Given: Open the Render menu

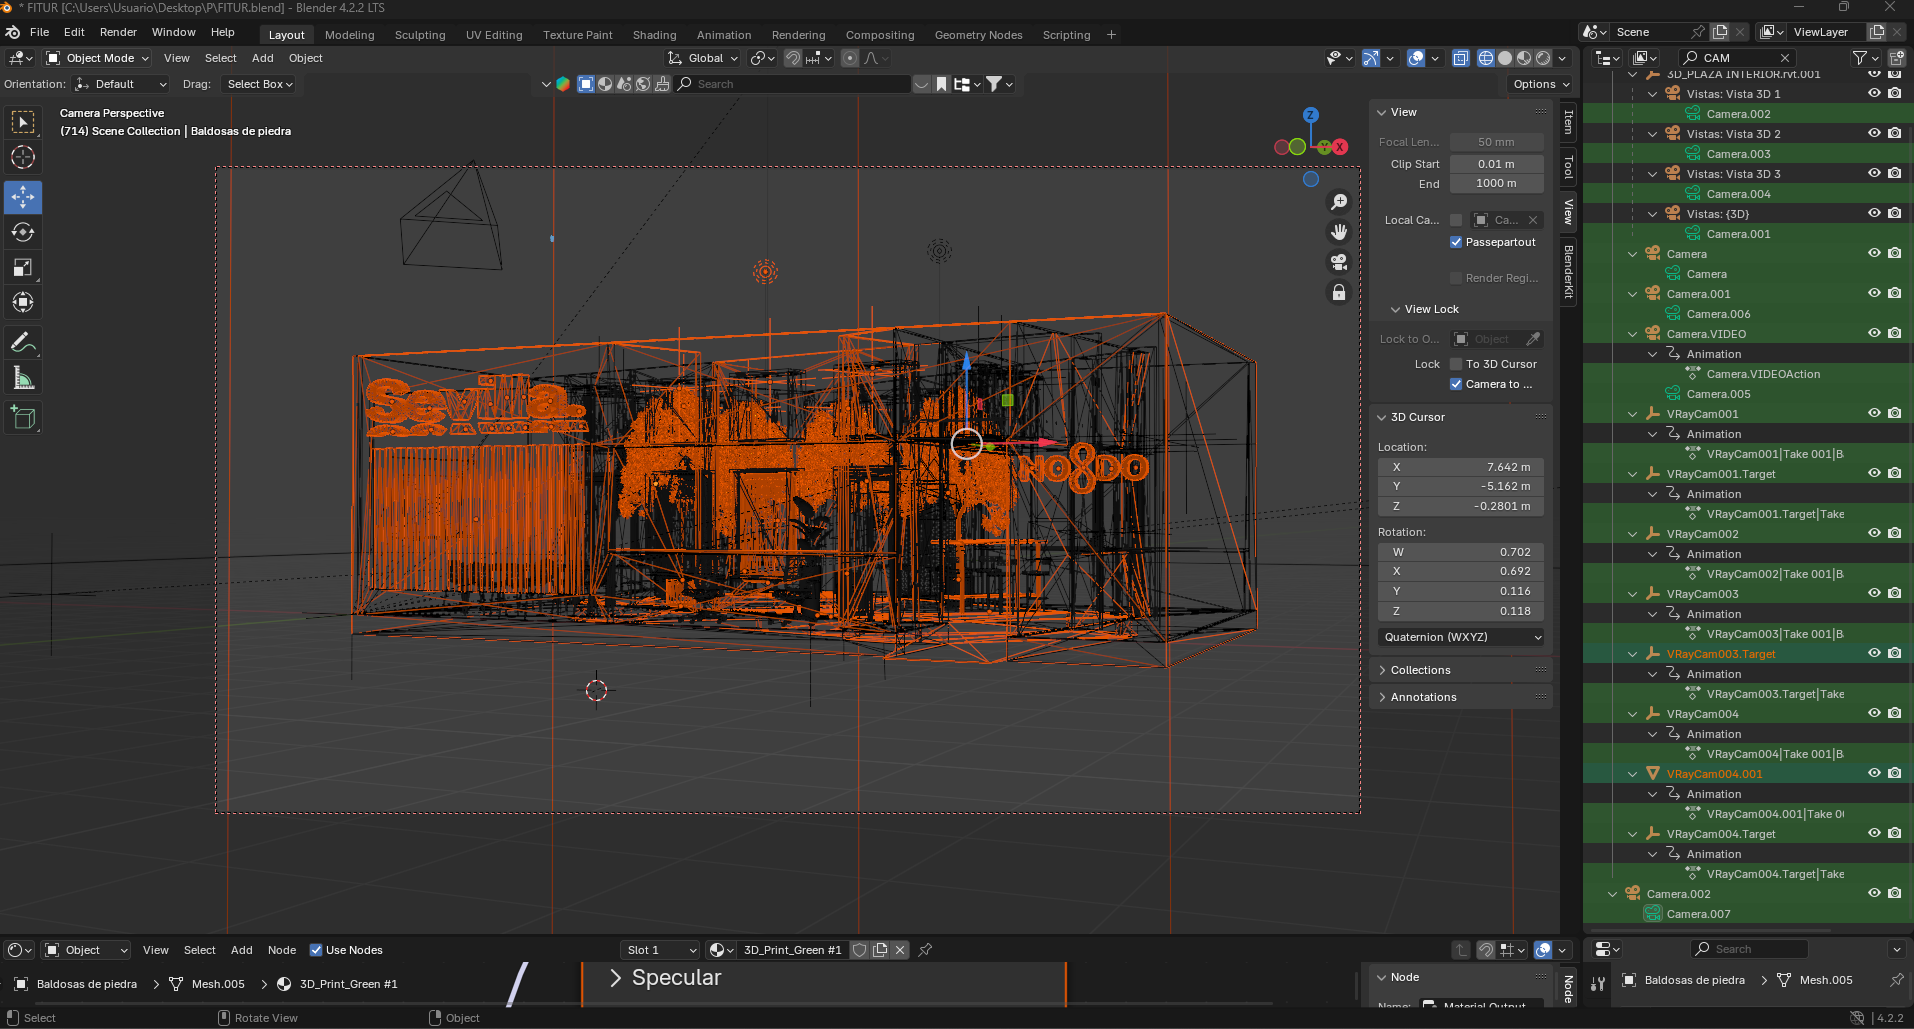Looking at the screenshot, I should 118,32.
